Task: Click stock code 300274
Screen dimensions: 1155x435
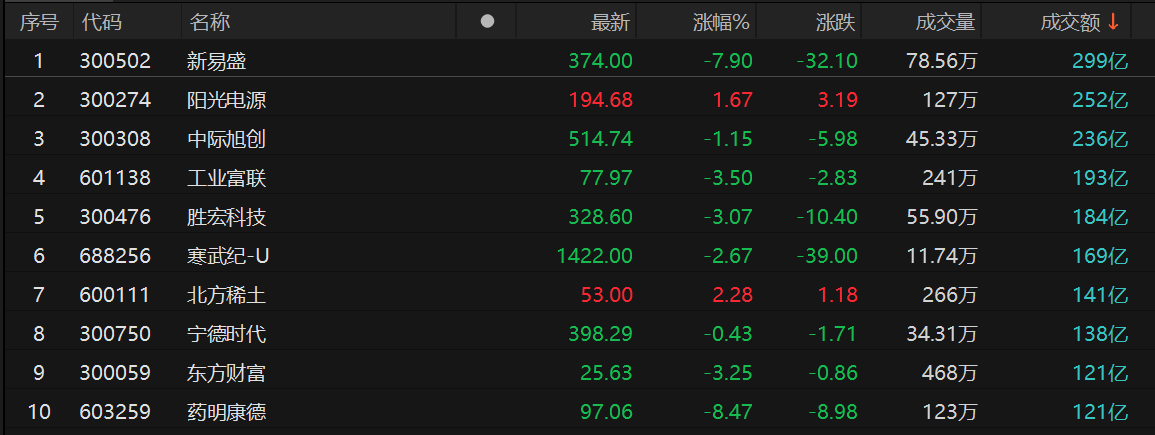Action: click(115, 100)
